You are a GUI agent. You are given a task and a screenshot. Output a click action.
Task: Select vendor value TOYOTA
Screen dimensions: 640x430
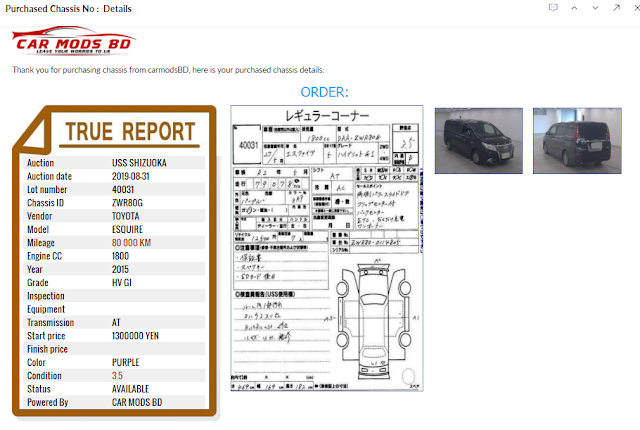tap(126, 216)
